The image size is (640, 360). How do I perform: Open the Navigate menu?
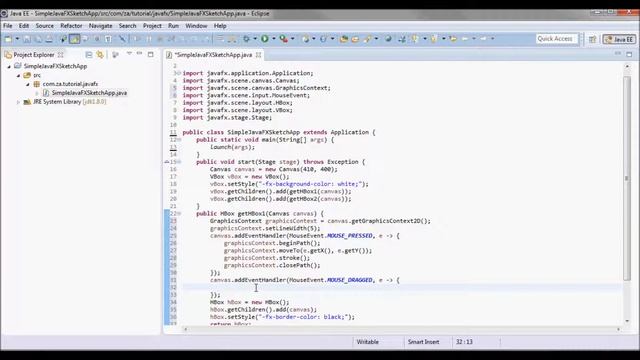click(100, 26)
